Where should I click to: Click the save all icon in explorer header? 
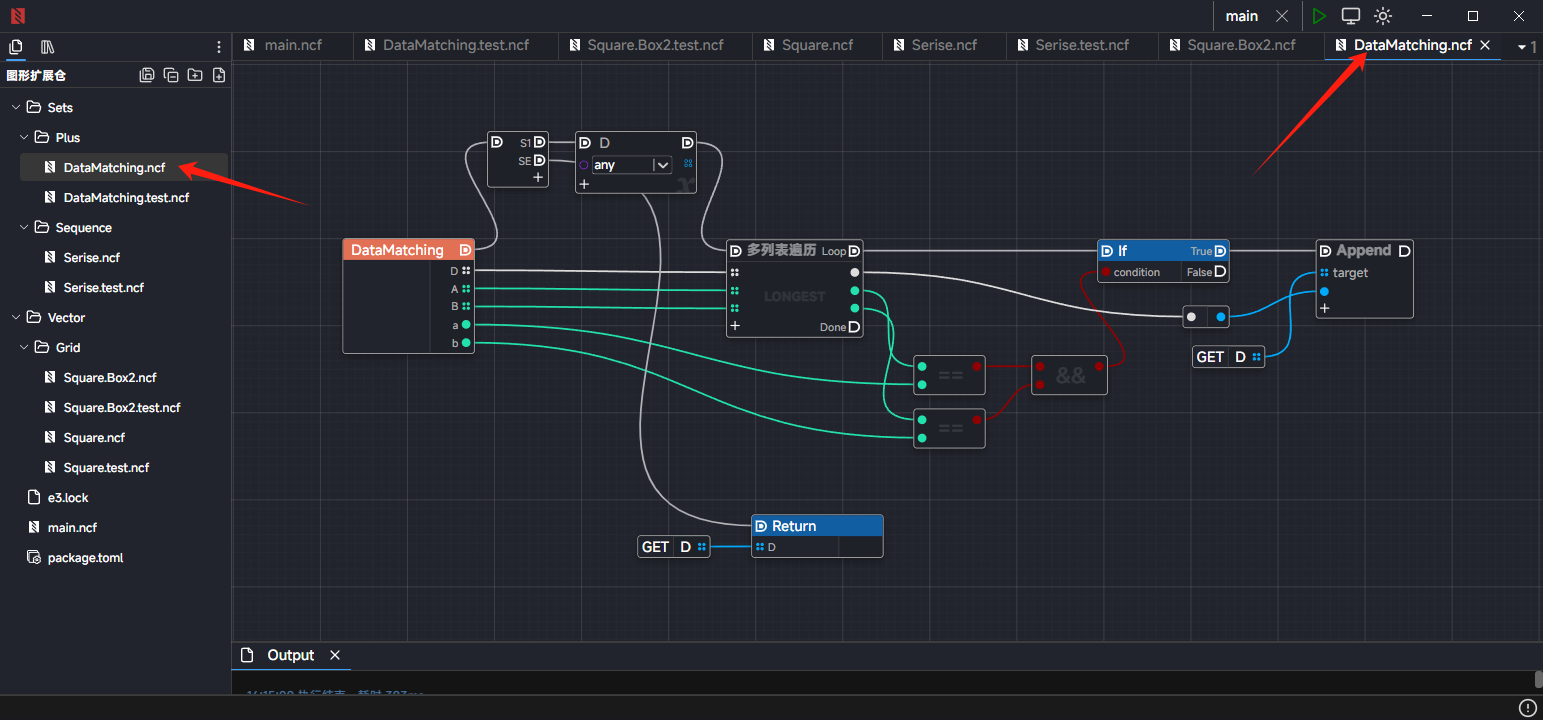147,75
